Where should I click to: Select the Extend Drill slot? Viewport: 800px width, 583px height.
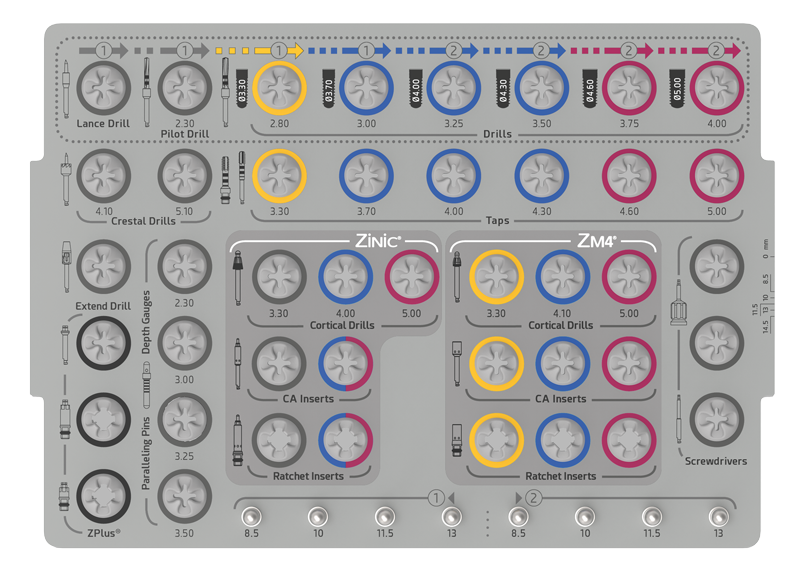tap(103, 265)
